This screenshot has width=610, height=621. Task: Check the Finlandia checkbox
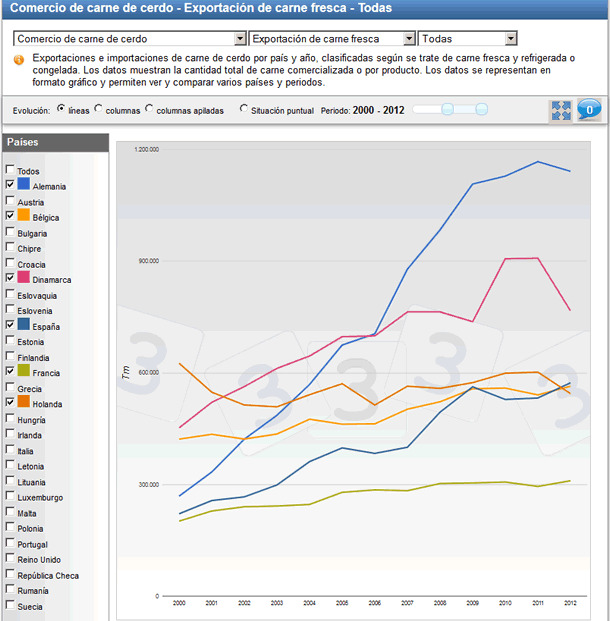(10, 356)
